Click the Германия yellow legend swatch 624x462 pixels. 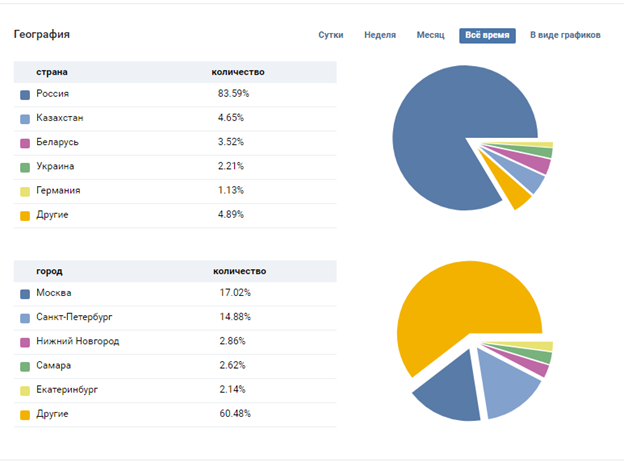[25, 190]
